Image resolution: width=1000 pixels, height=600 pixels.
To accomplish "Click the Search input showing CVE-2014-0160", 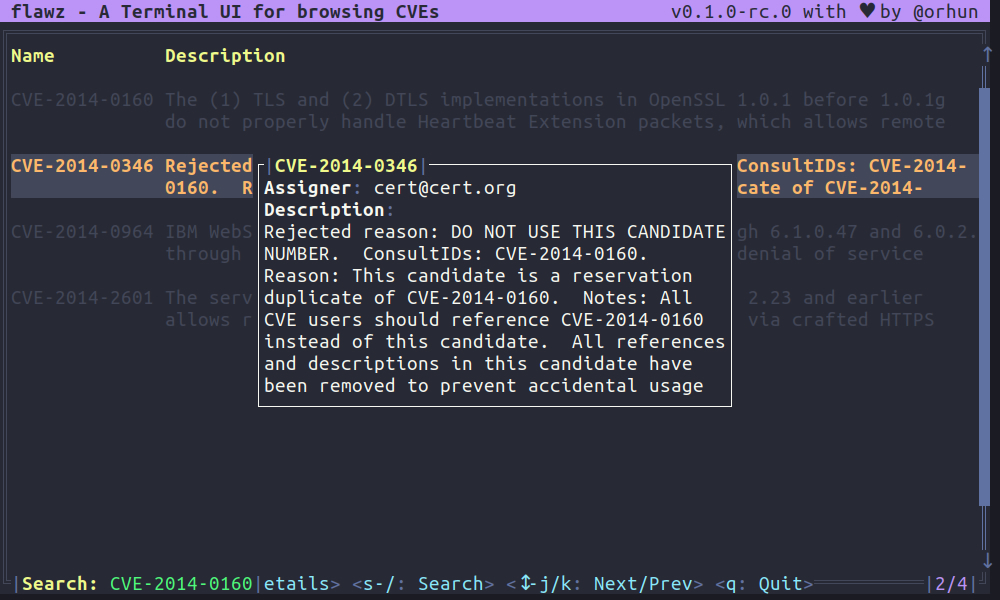I will (x=181, y=583).
